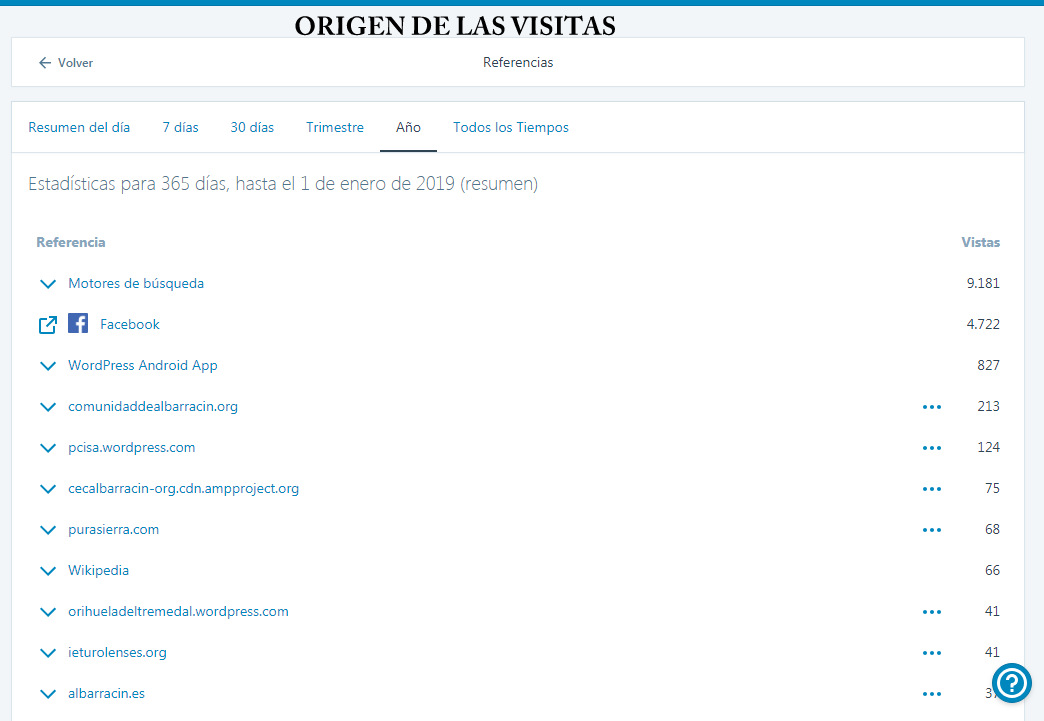This screenshot has width=1044, height=721.
Task: Open the more options dots for ieturolenses.org
Action: (931, 653)
